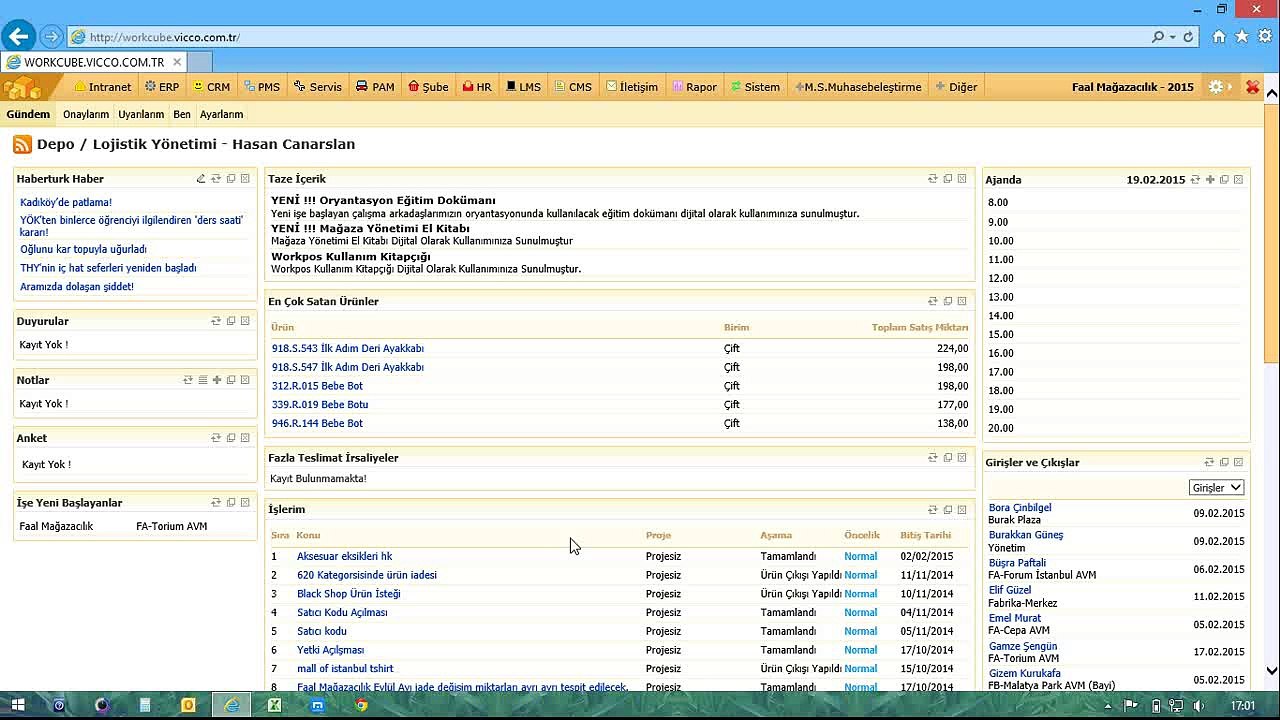Image resolution: width=1280 pixels, height=720 pixels.
Task: Open product 339.R.019 Bebe Botu
Action: point(320,405)
